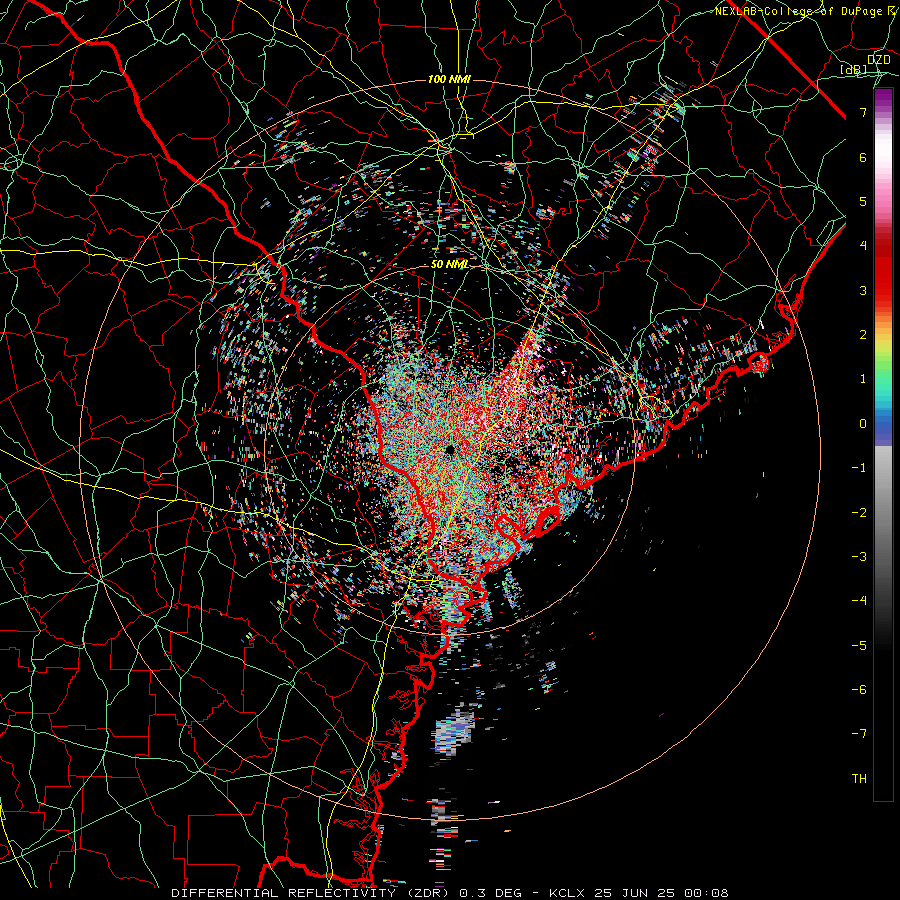Click the -3 value on the color scale

pos(859,556)
